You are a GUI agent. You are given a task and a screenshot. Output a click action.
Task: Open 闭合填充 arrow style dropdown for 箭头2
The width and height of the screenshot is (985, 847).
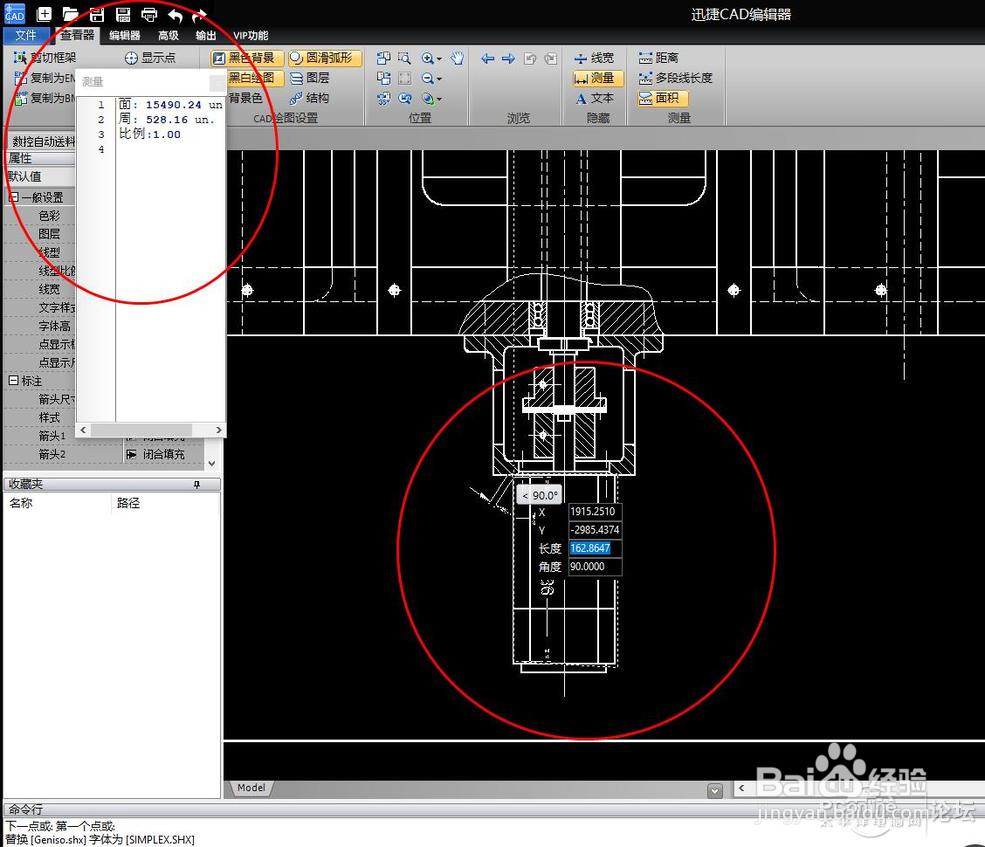(163, 454)
